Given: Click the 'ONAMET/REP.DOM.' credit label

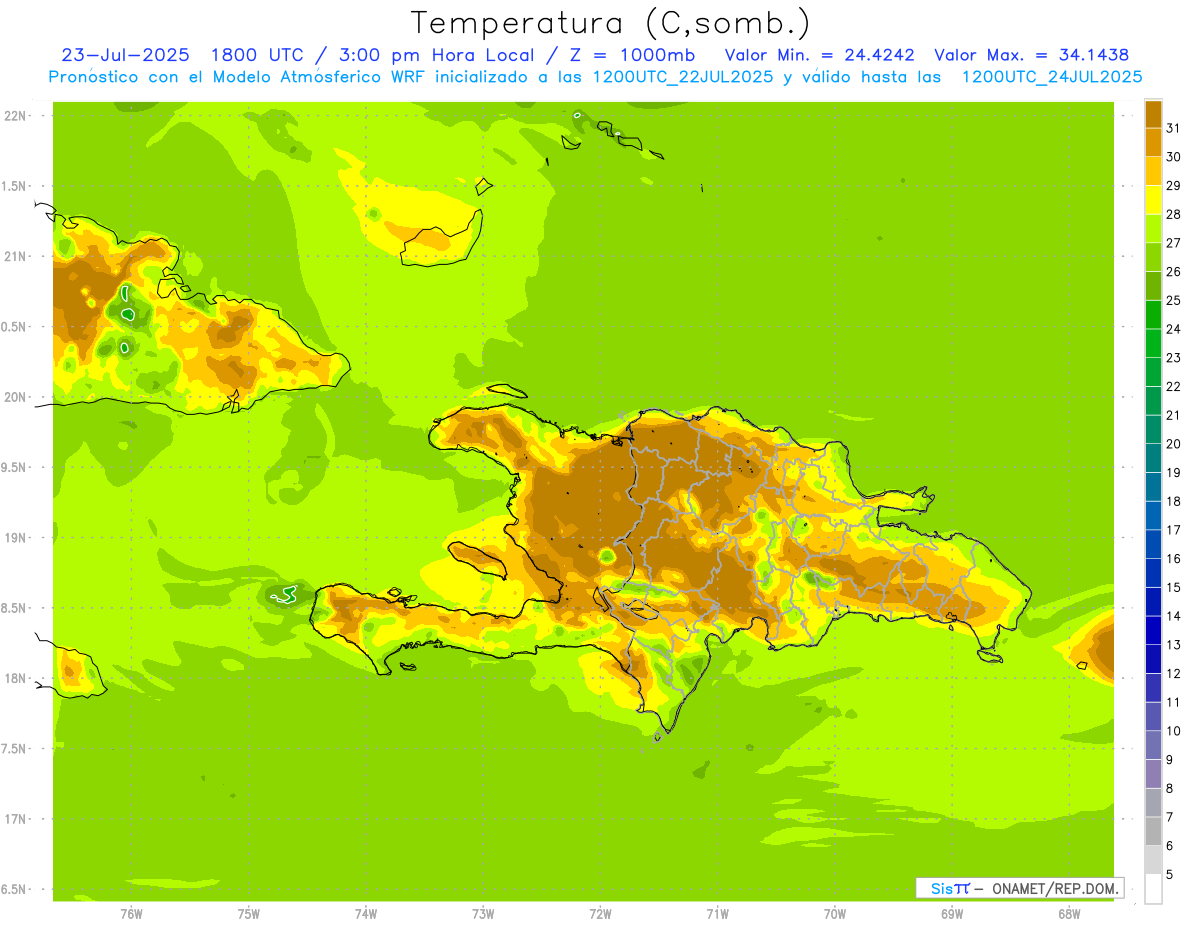Looking at the screenshot, I should point(1054,888).
